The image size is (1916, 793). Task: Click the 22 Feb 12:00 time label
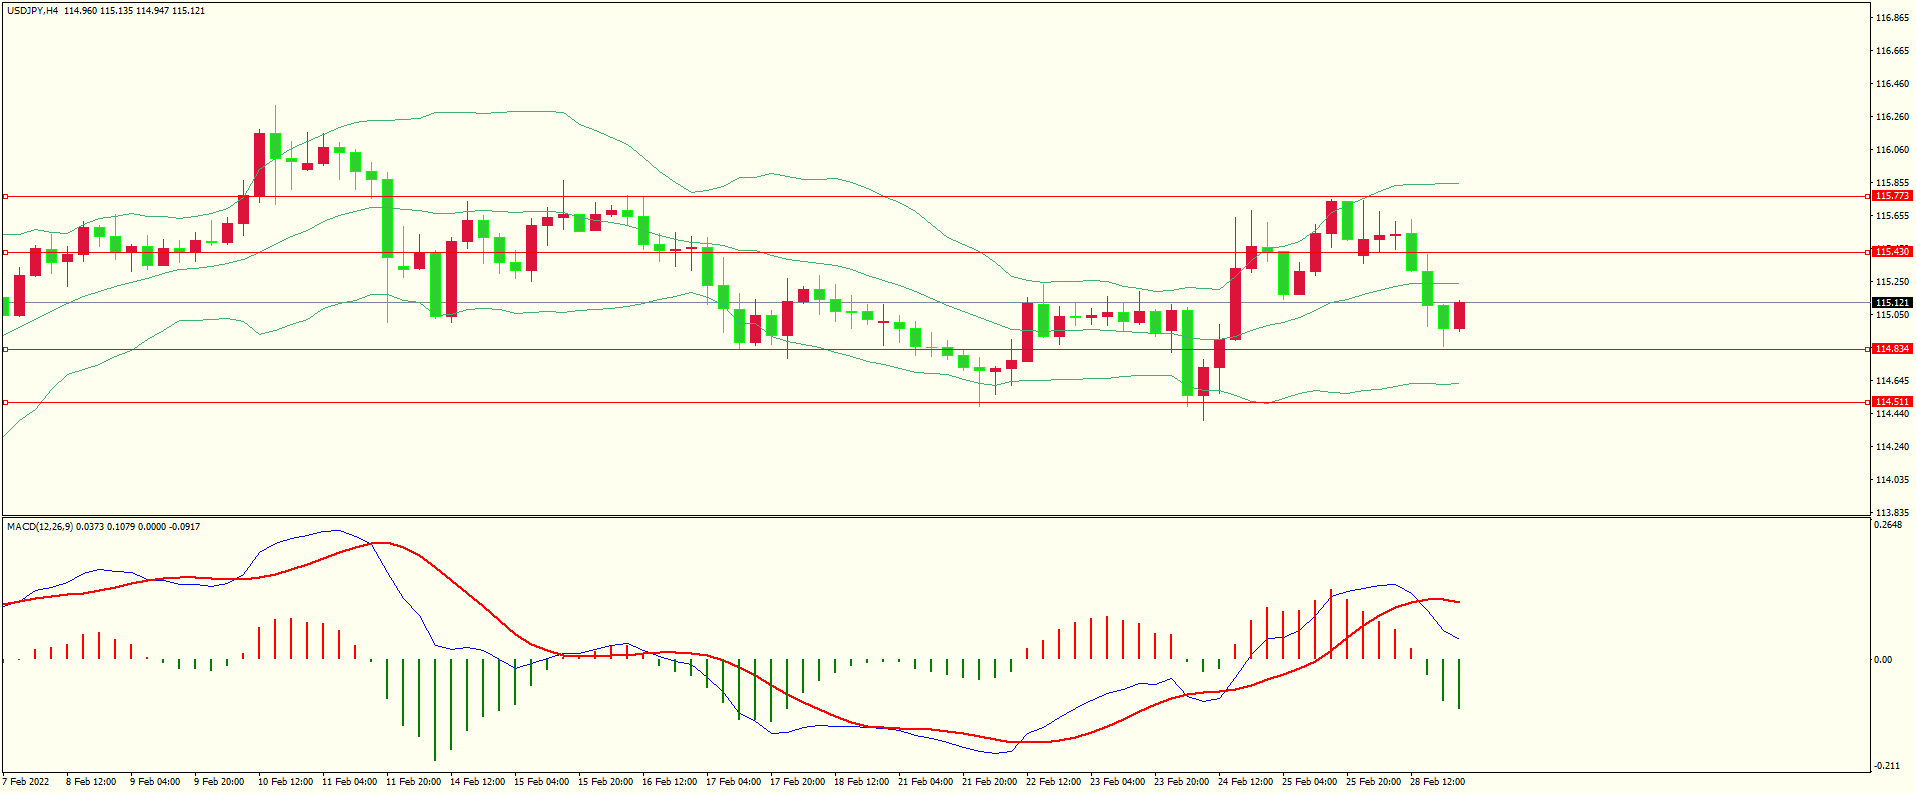1053,782
